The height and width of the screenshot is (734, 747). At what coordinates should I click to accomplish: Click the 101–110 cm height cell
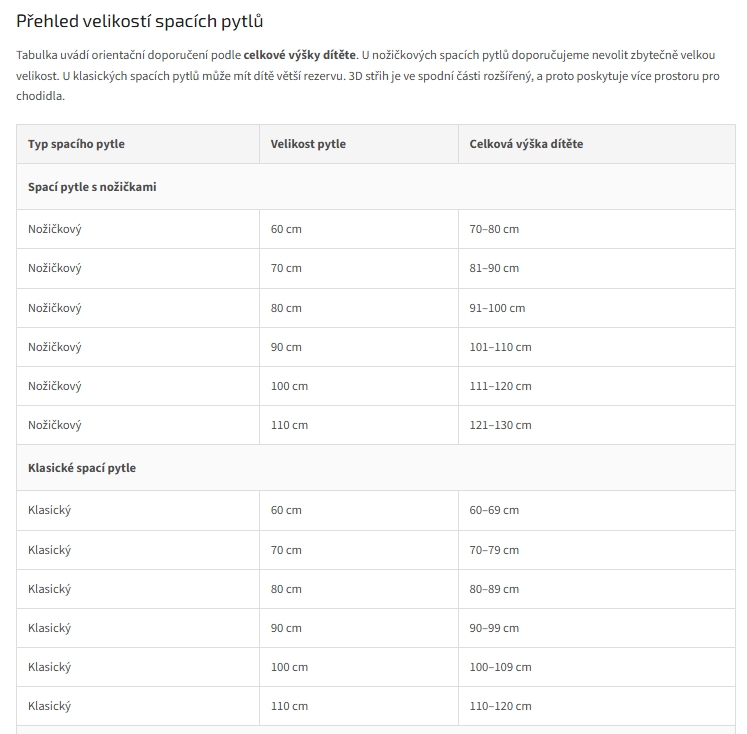[x=597, y=347]
